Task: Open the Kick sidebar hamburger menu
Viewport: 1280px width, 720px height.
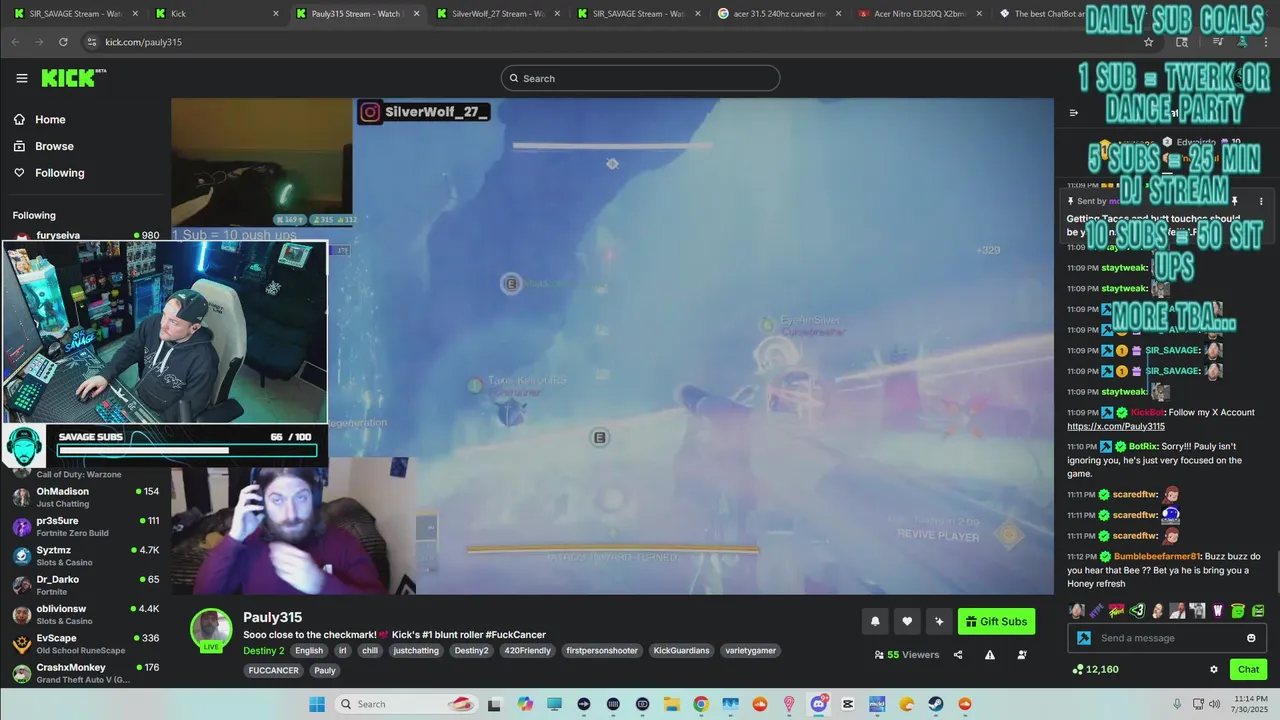Action: 22,78
